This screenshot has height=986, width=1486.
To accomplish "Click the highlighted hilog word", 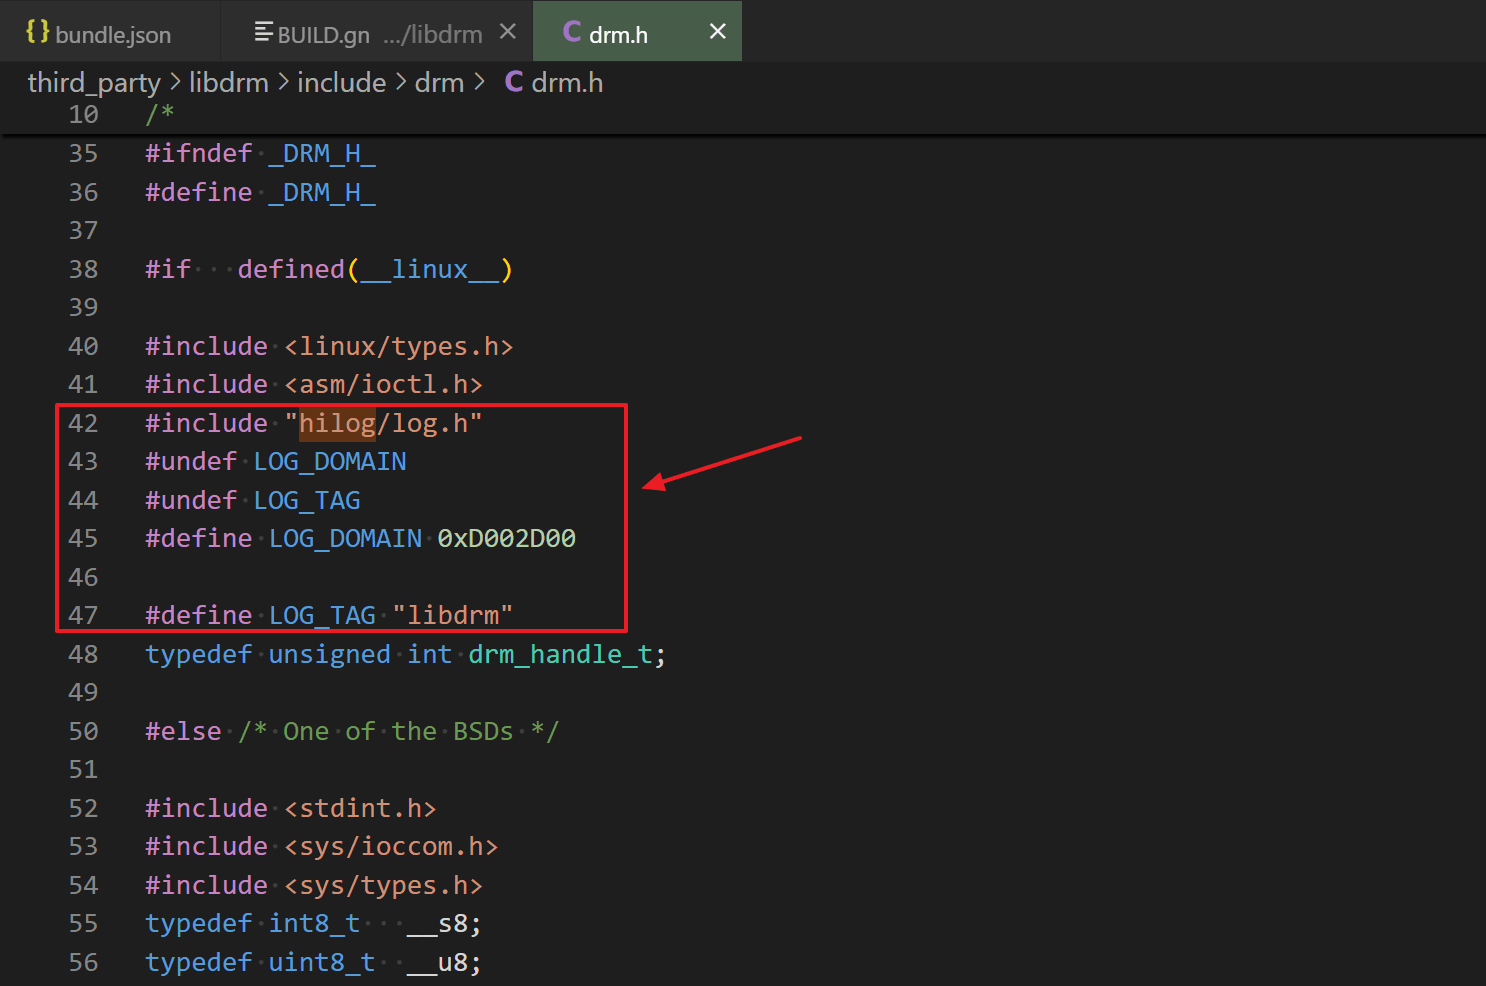I will [x=337, y=424].
